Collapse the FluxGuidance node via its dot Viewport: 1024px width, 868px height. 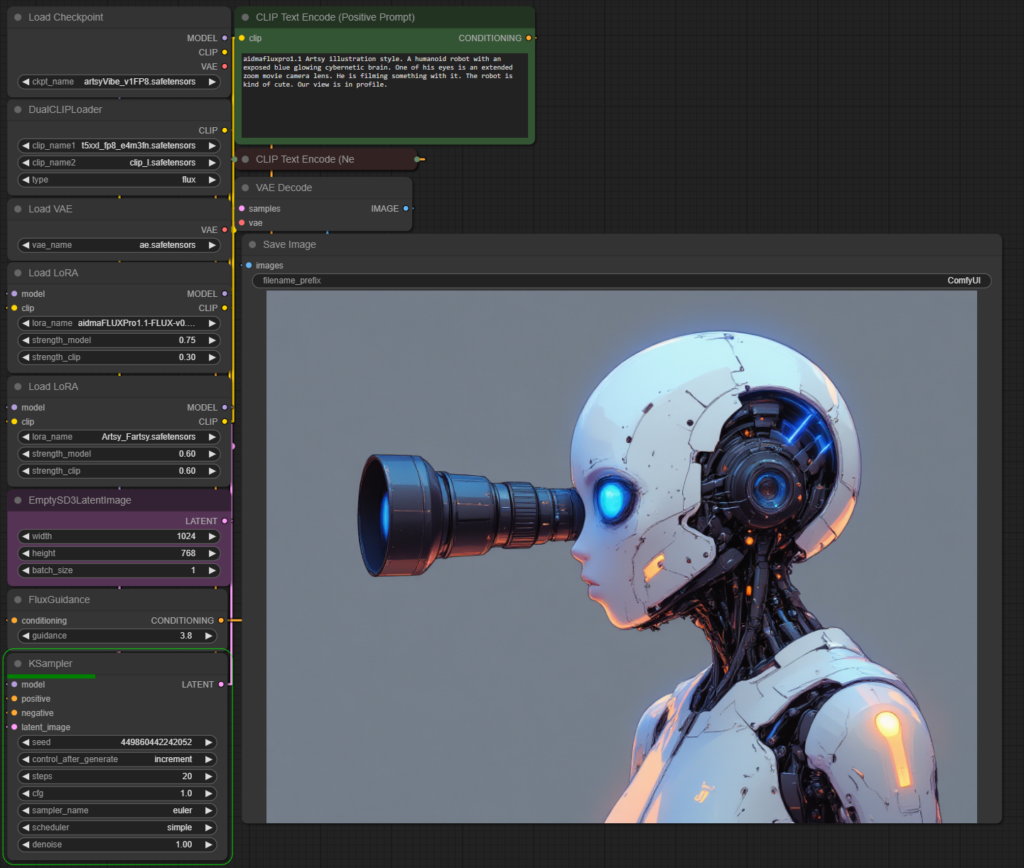click(18, 600)
